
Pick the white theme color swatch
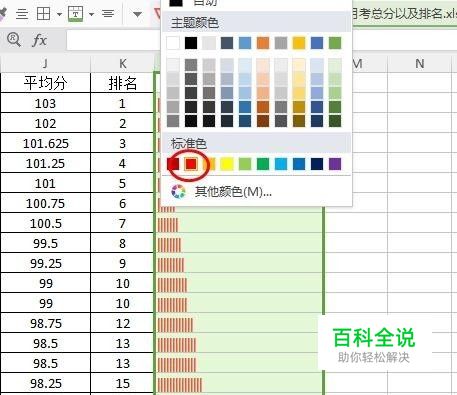[173, 43]
